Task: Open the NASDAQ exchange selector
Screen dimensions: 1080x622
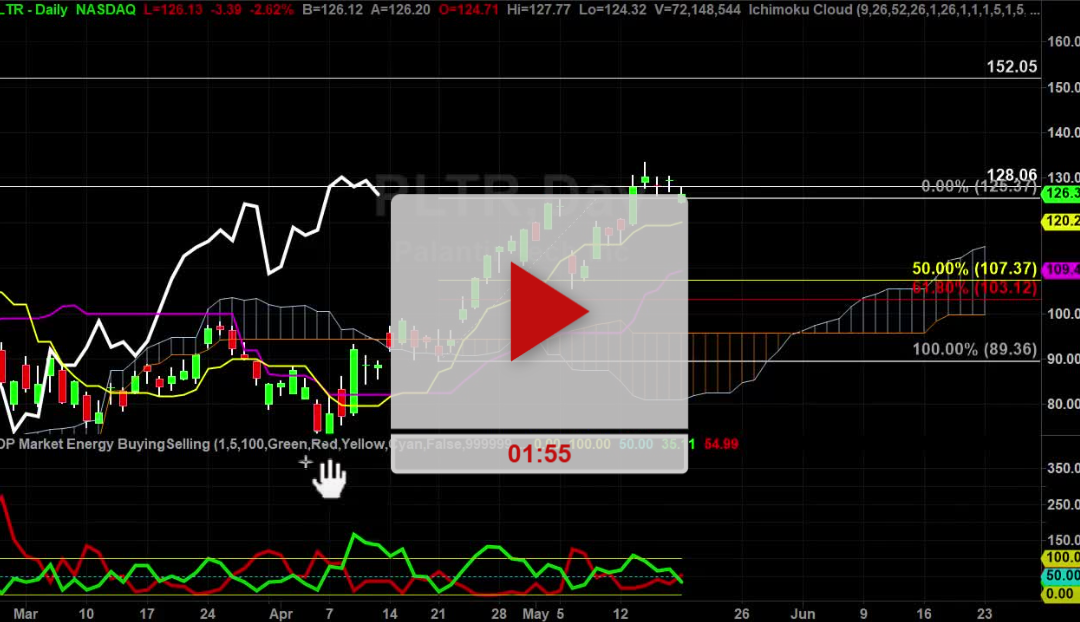Action: point(105,9)
